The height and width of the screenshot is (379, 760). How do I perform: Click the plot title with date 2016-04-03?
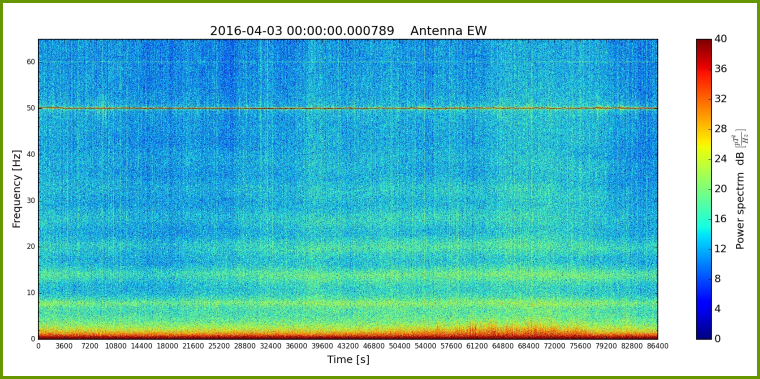[348, 31]
